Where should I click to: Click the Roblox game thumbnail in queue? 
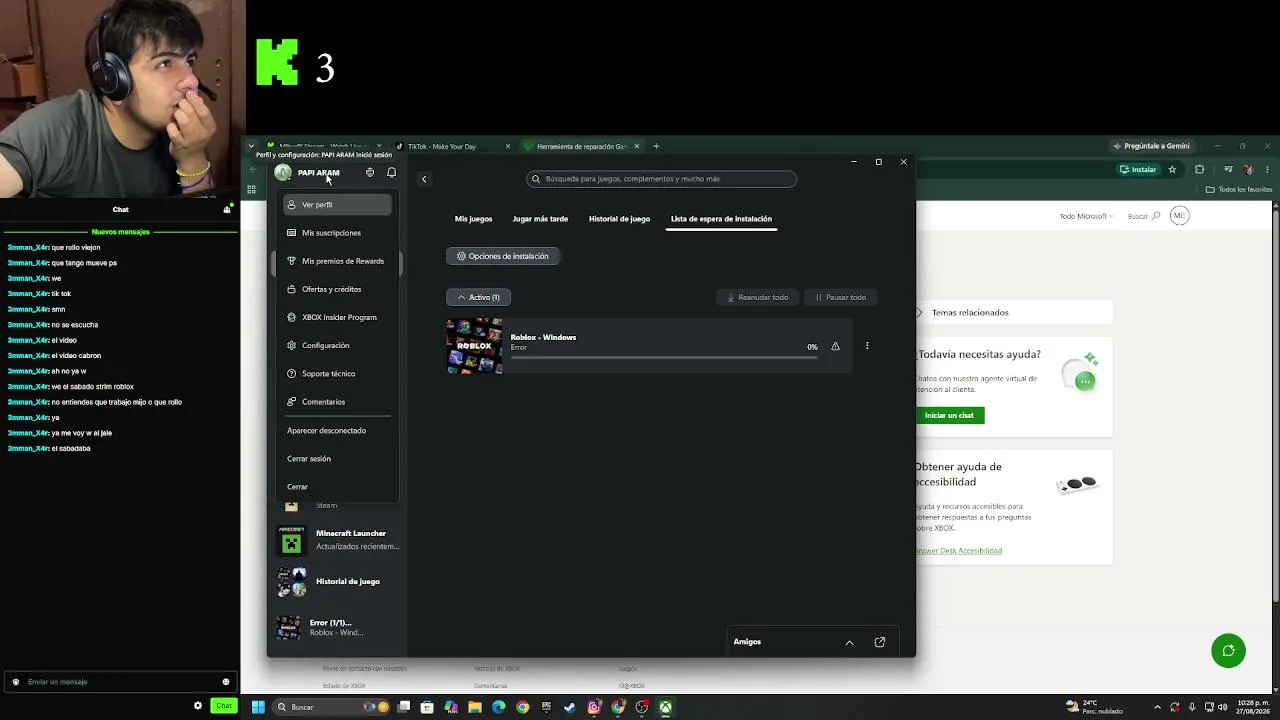pyautogui.click(x=474, y=346)
